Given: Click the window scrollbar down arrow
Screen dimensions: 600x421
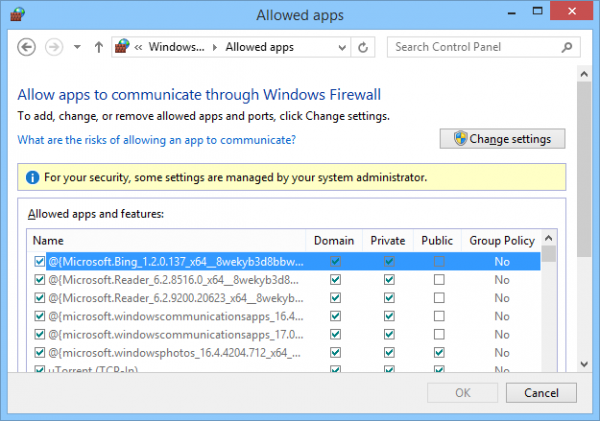Looking at the screenshot, I should pyautogui.click(x=584, y=364).
